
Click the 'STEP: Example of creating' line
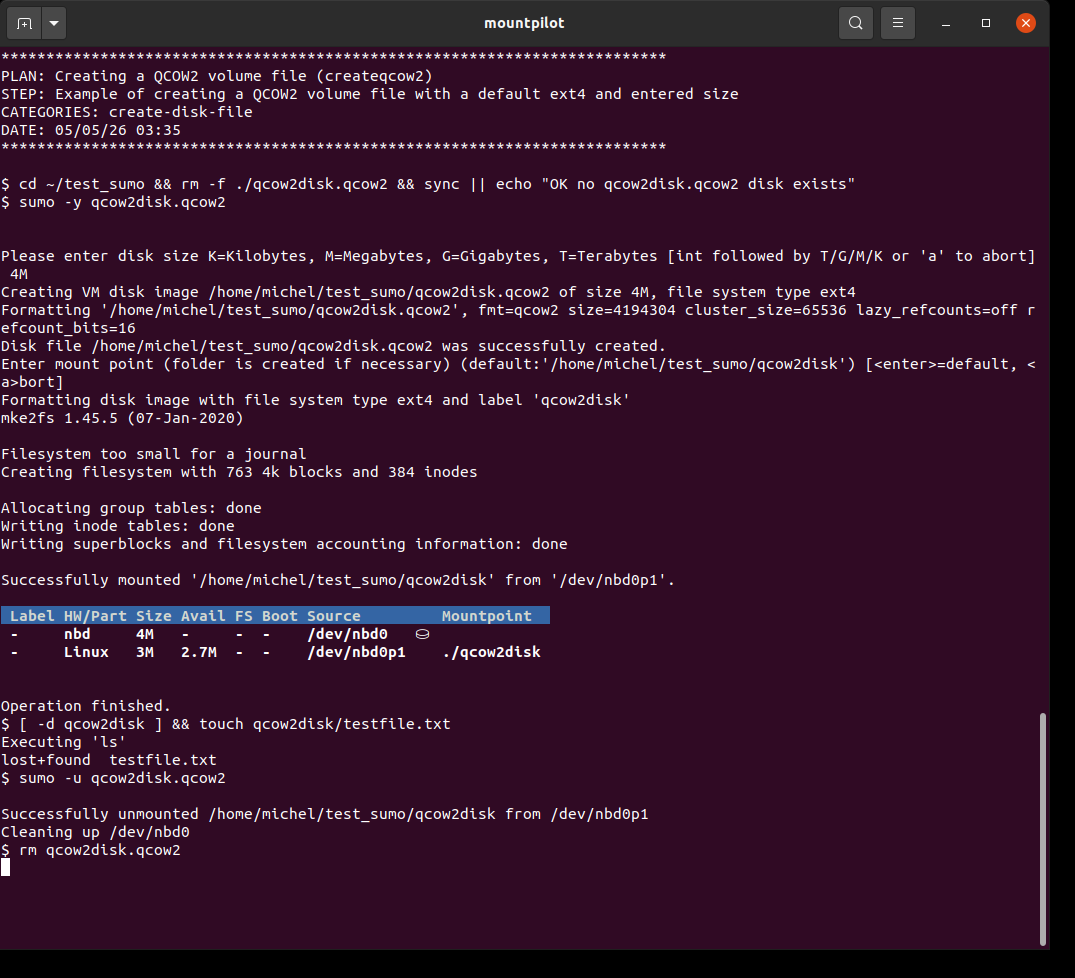370,94
